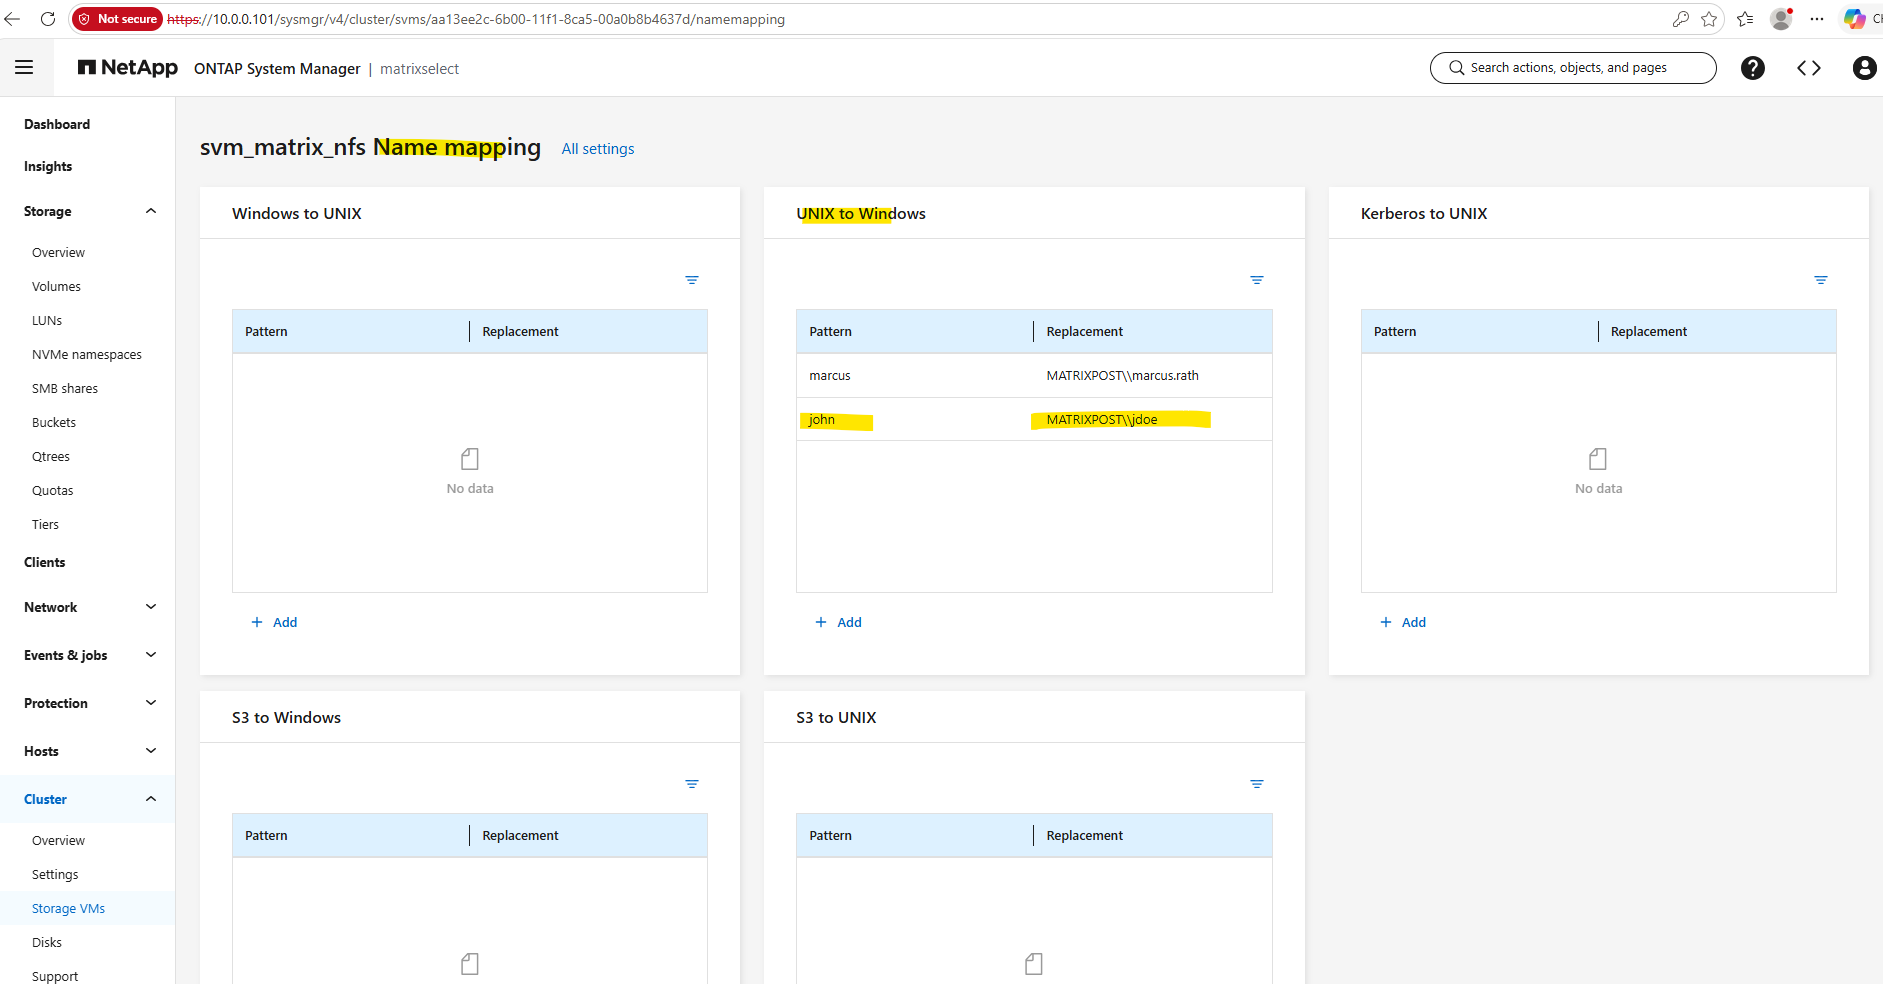Image resolution: width=1883 pixels, height=984 pixels.
Task: Filter the Windows to UNIX table
Action: 692,280
